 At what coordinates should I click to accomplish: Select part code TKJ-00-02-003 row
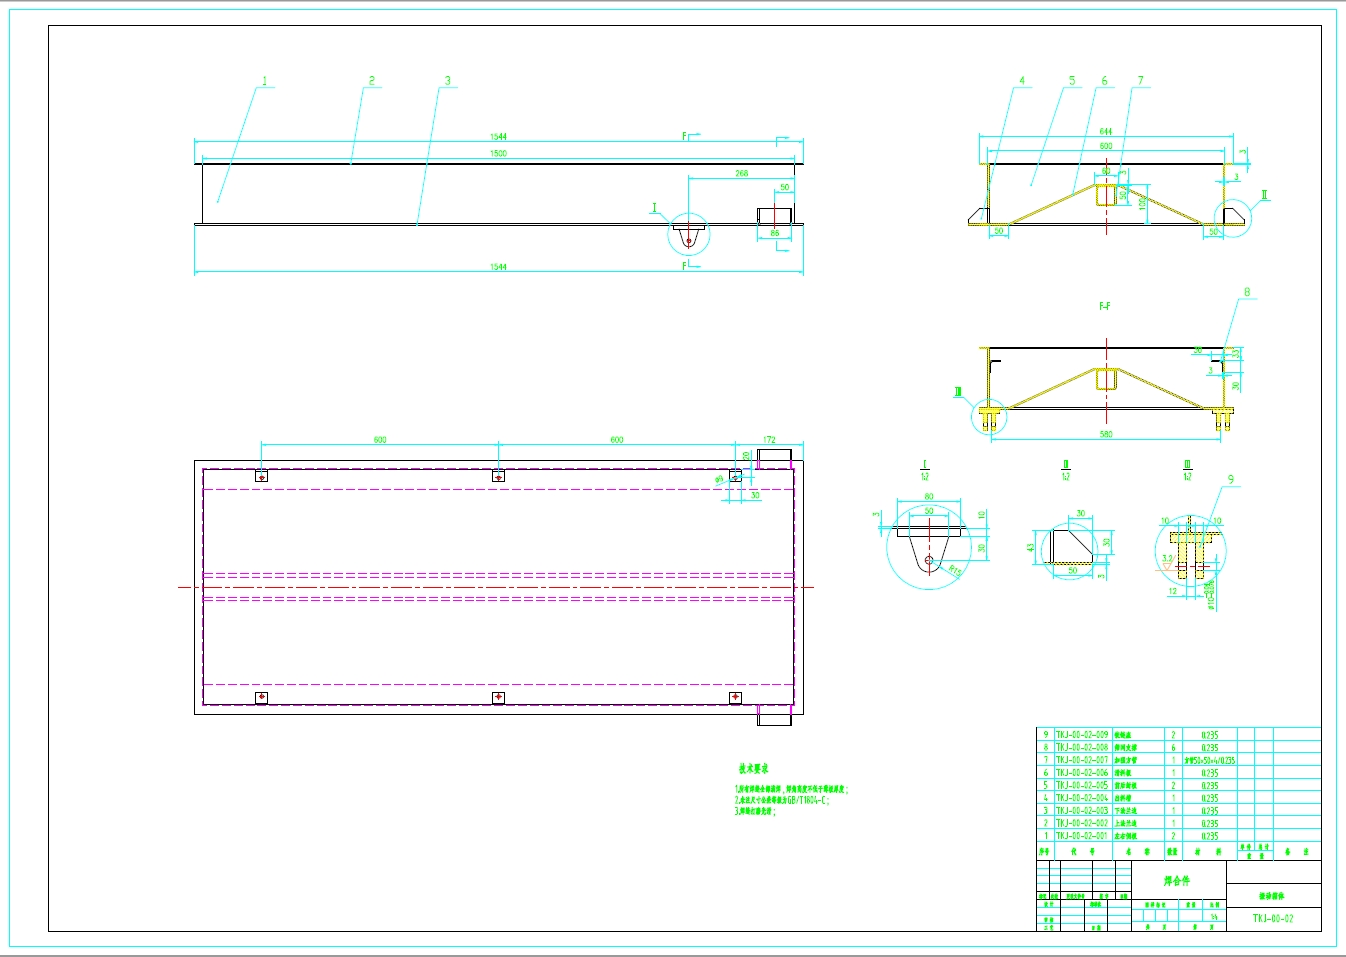point(1082,811)
